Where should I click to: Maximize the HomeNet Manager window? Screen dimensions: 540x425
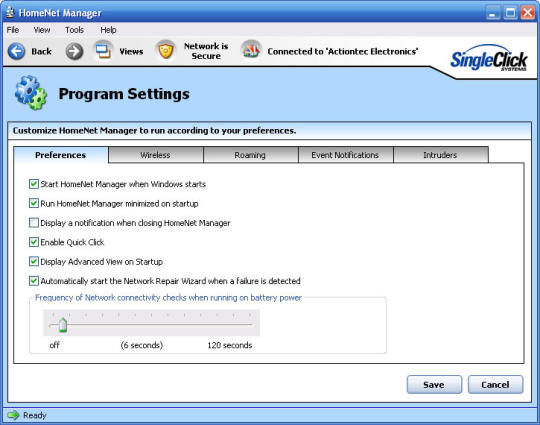tap(510, 13)
